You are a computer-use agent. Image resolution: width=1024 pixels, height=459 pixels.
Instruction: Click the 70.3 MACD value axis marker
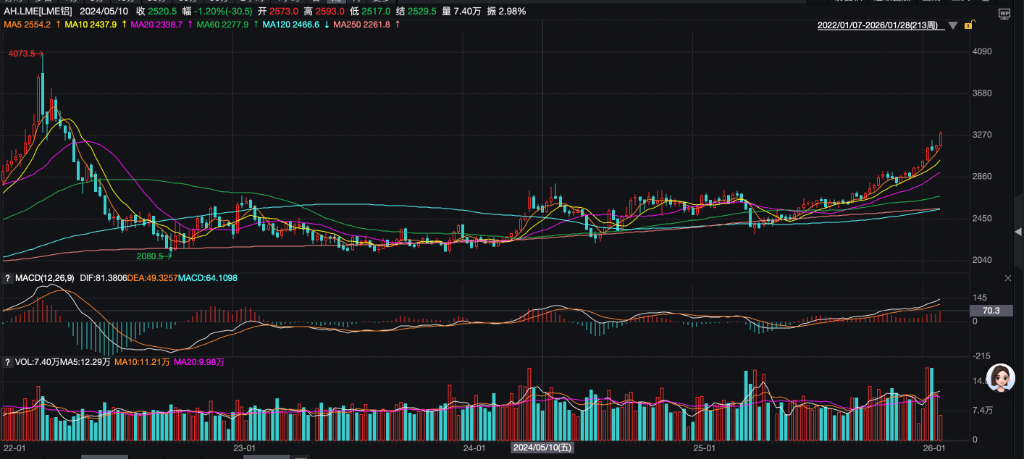pyautogui.click(x=992, y=311)
